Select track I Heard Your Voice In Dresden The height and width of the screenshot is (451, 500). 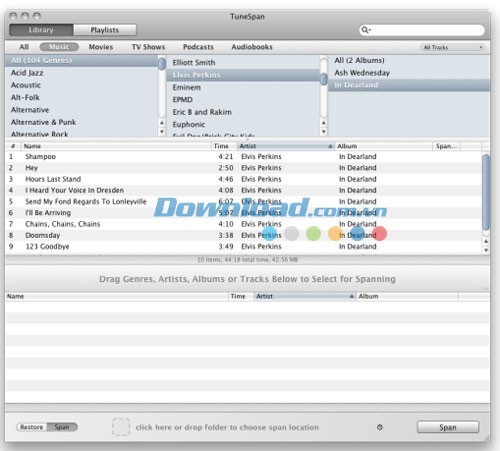pyautogui.click(x=243, y=190)
